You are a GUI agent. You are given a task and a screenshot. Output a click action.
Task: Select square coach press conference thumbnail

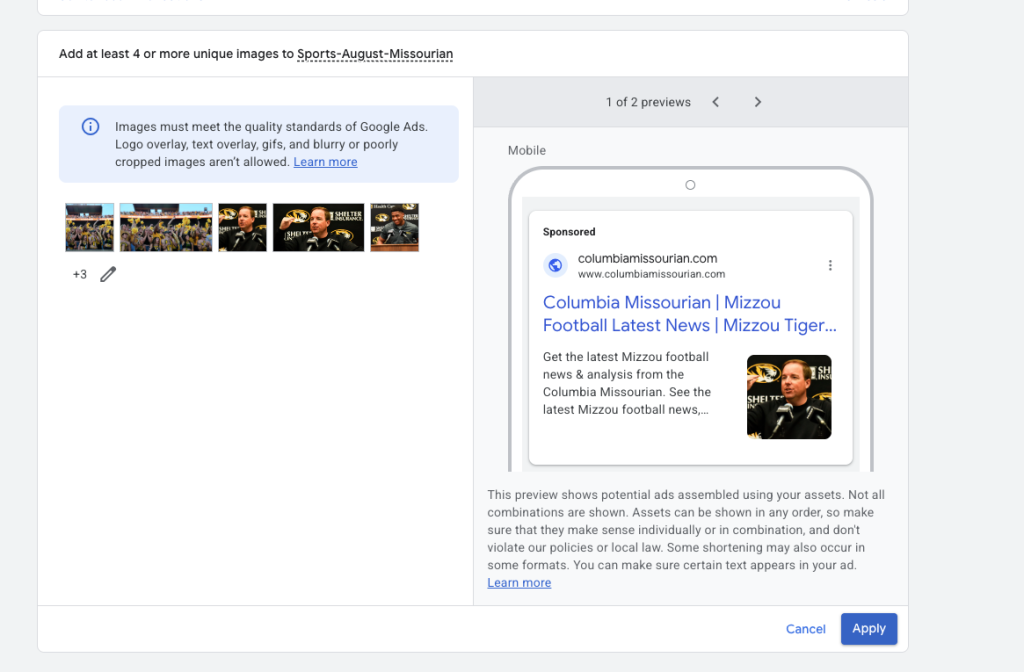click(242, 227)
